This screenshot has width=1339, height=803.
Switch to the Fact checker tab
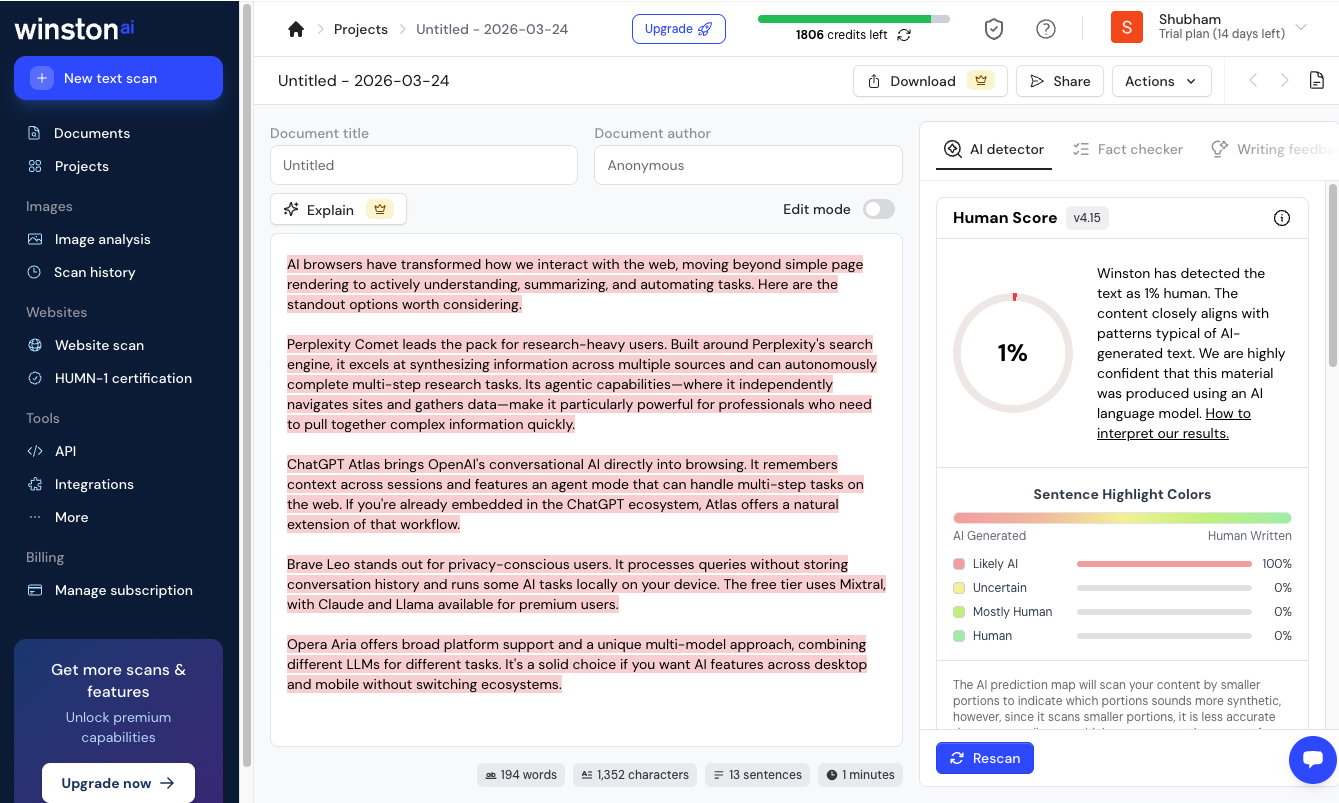(x=1127, y=148)
